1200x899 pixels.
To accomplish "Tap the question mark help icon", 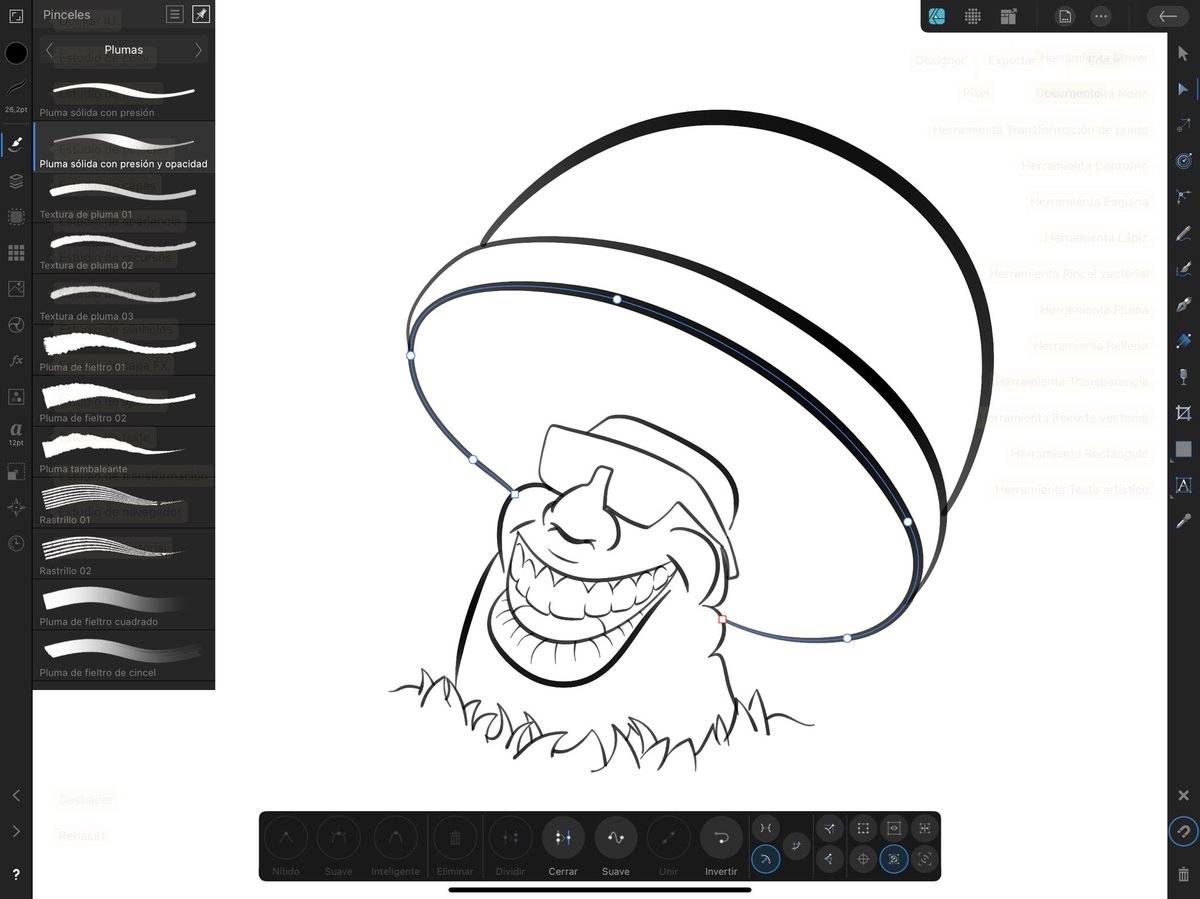I will point(16,875).
